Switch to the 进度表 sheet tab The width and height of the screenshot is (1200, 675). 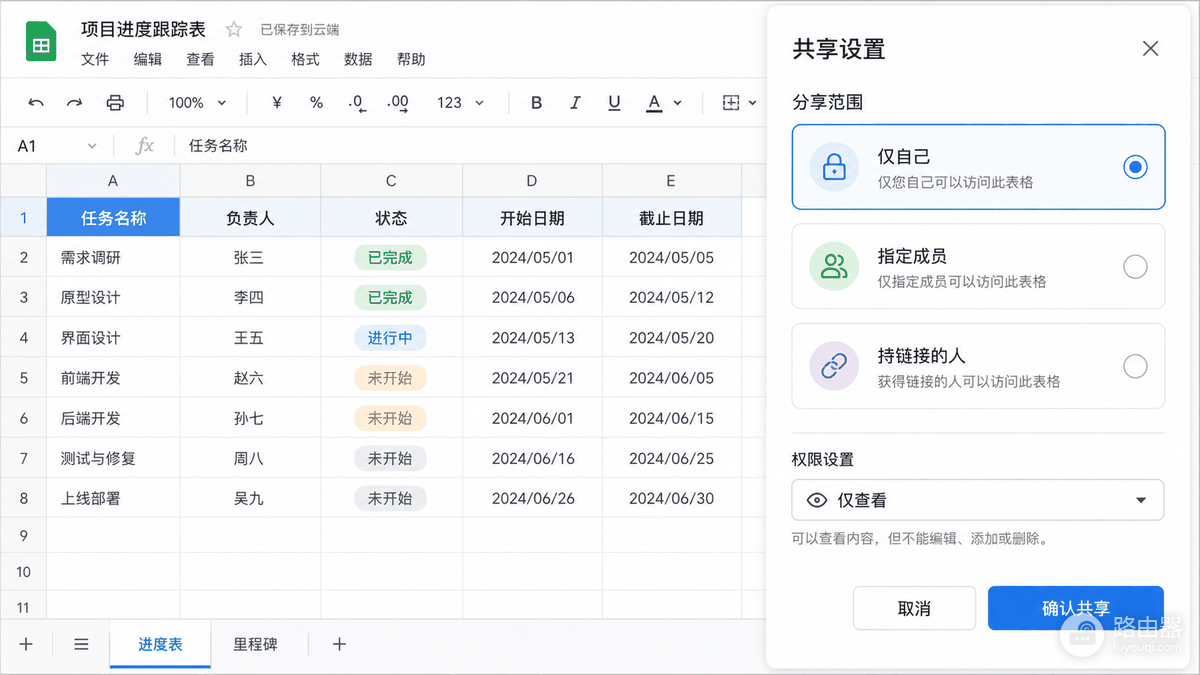coord(160,644)
